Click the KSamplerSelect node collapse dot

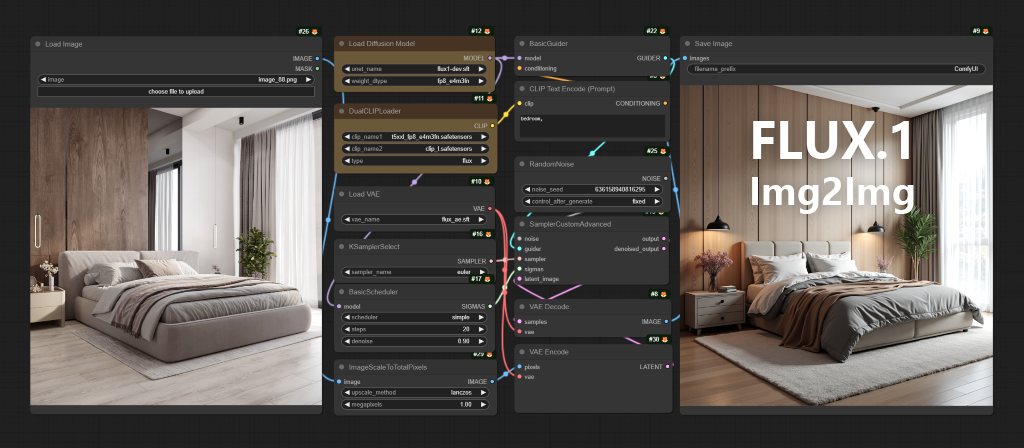pos(340,247)
